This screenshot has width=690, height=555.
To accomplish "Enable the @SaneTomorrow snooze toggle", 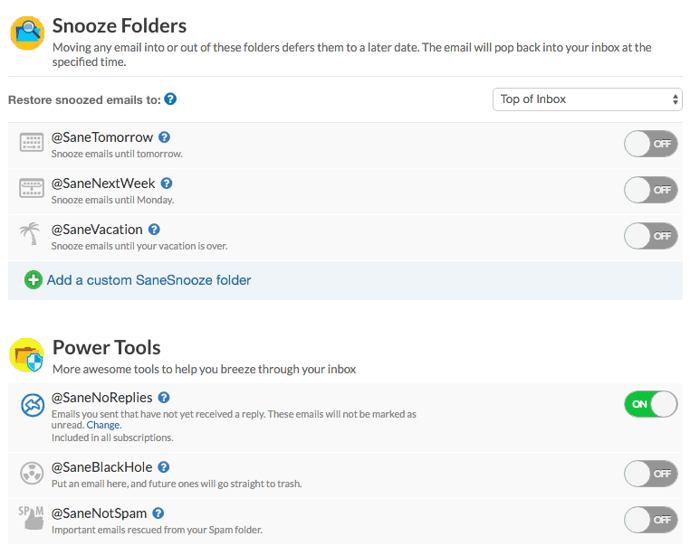I will point(650,144).
